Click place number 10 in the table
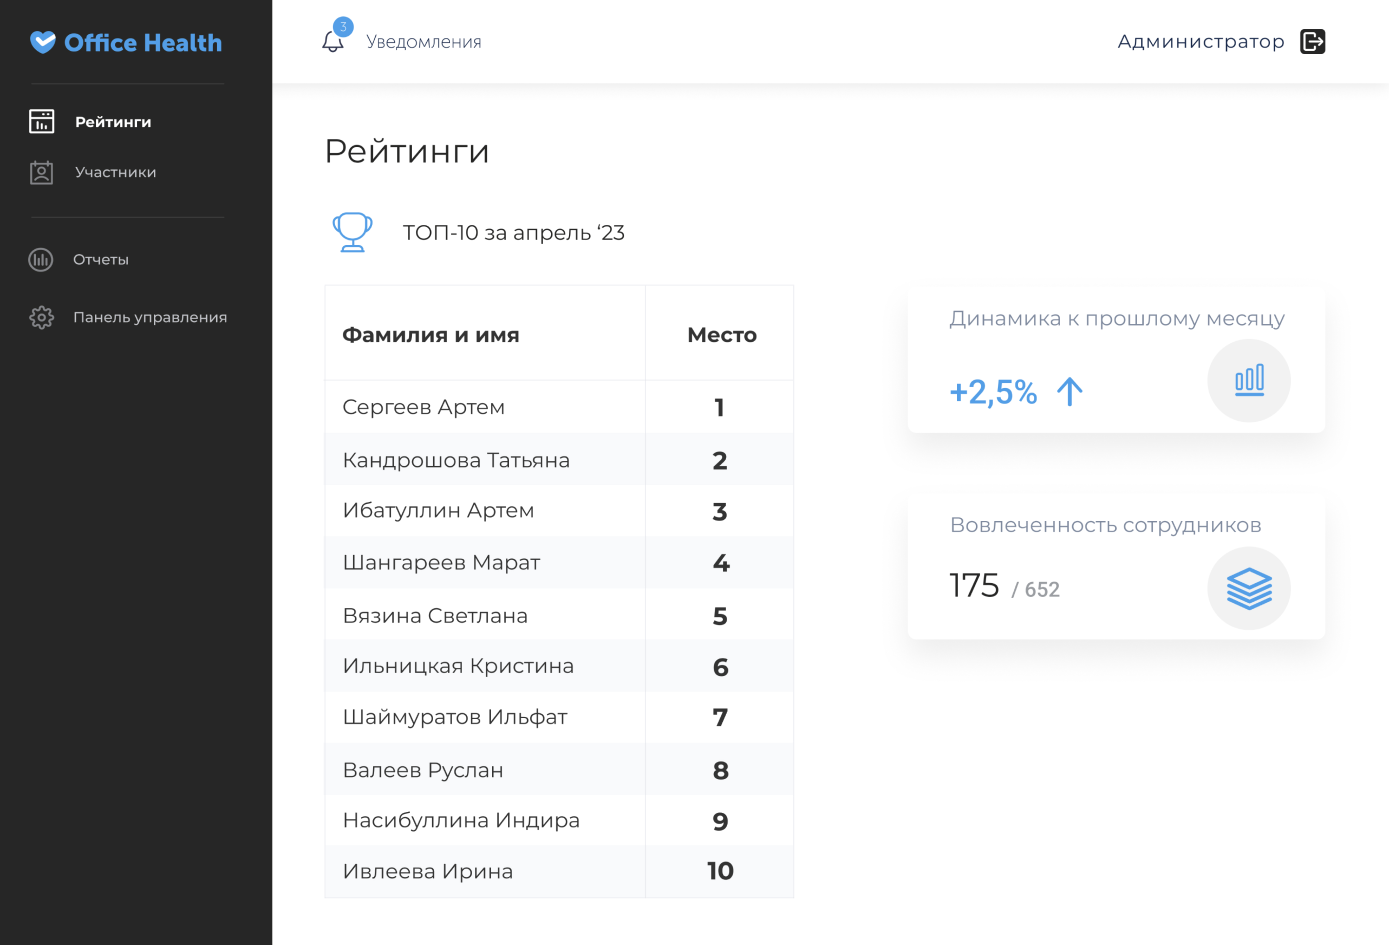Viewport: 1389px width, 945px height. pos(720,871)
